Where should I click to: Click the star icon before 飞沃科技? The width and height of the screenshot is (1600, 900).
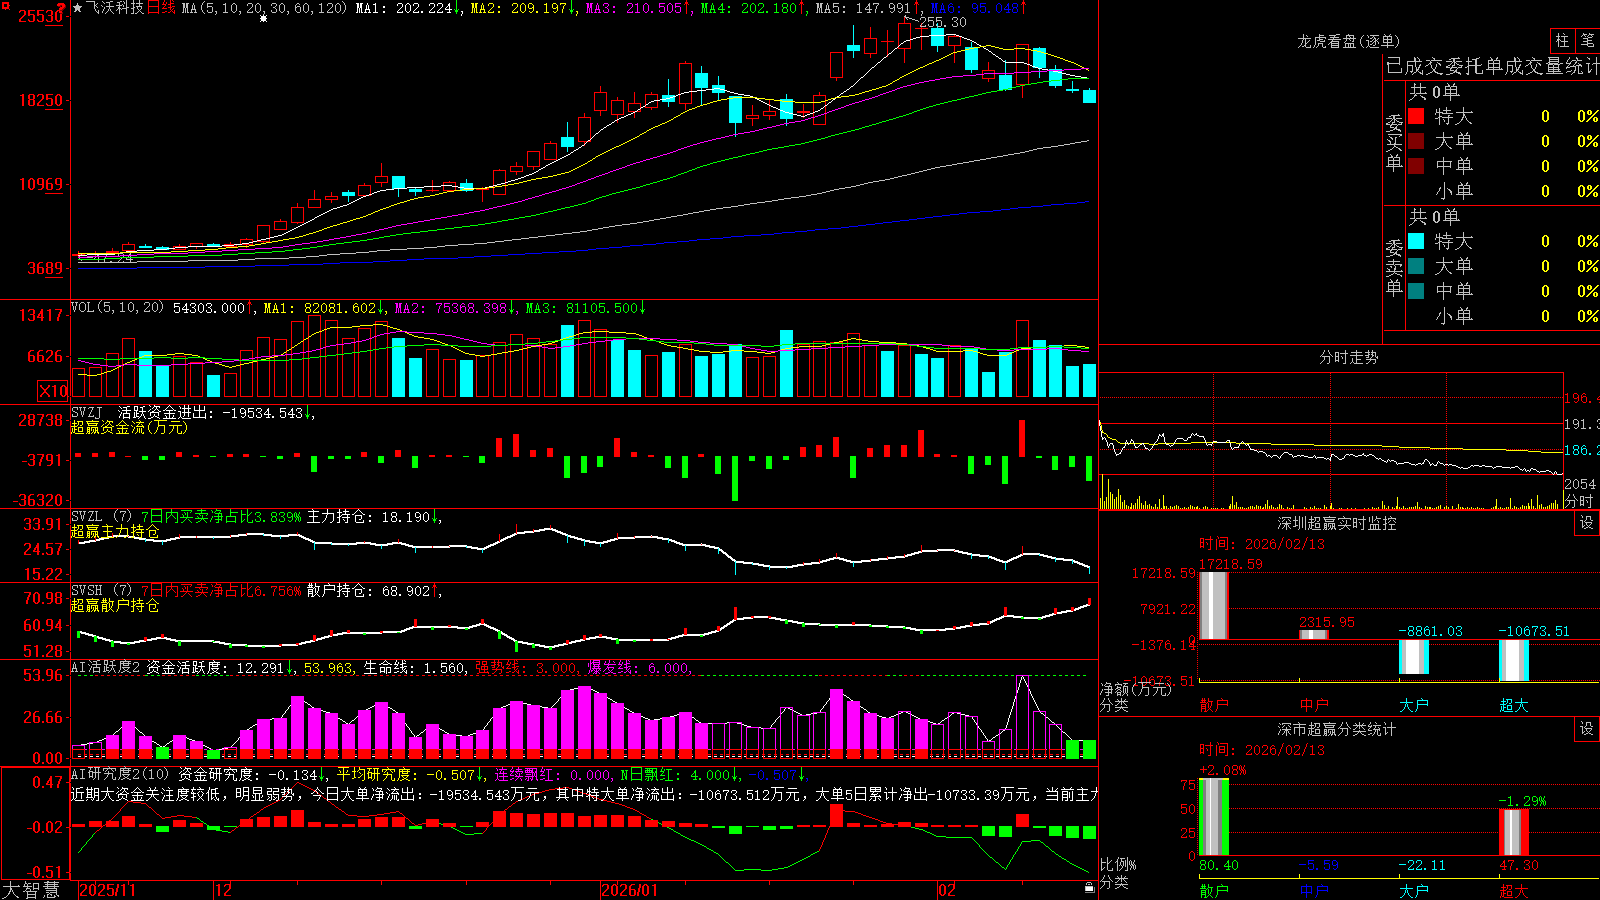[78, 8]
